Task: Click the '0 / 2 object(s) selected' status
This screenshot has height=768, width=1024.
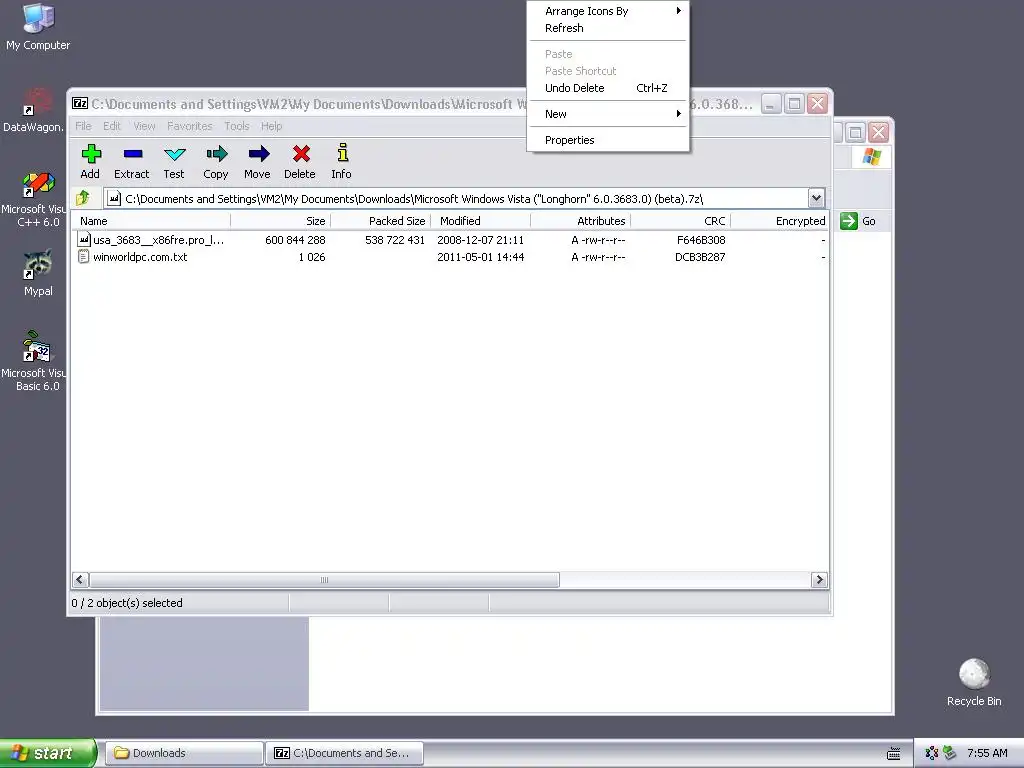Action: tap(127, 603)
